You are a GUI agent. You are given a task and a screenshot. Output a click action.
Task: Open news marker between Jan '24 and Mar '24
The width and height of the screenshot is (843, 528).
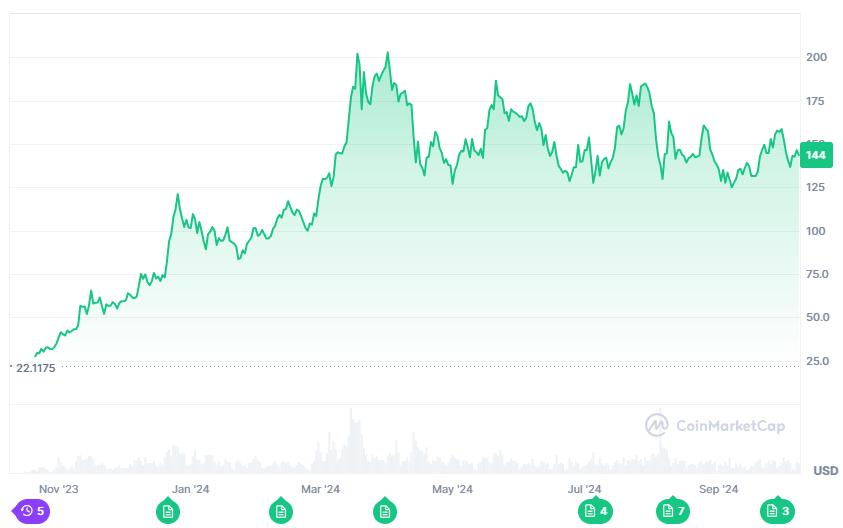(281, 511)
